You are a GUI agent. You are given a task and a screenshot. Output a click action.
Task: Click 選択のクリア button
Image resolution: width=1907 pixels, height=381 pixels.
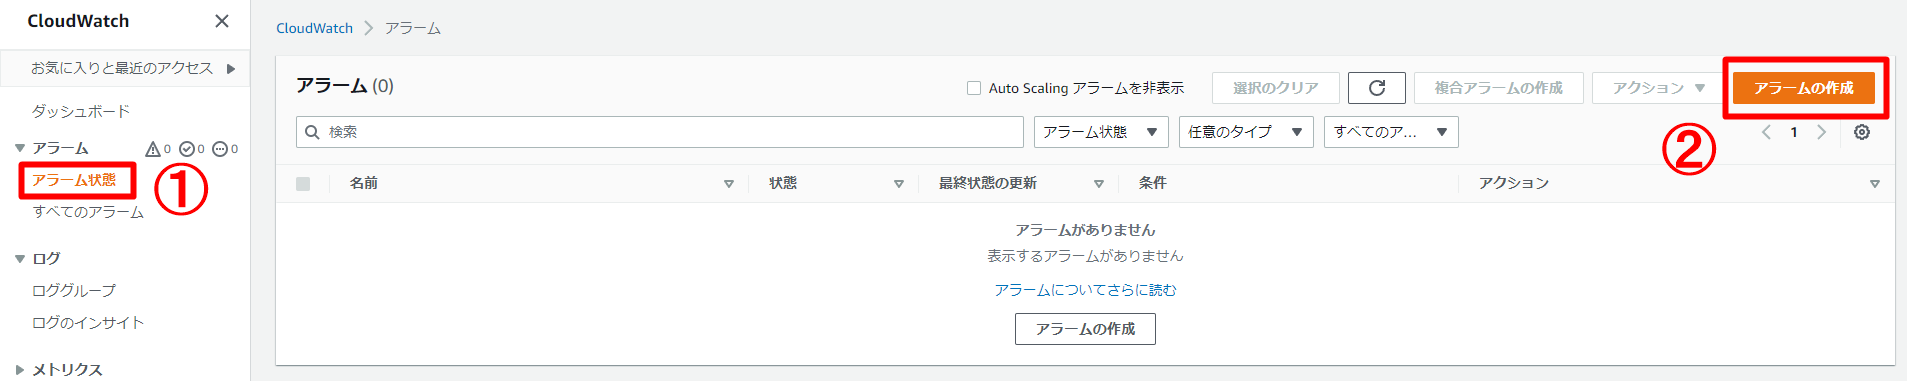(1275, 88)
